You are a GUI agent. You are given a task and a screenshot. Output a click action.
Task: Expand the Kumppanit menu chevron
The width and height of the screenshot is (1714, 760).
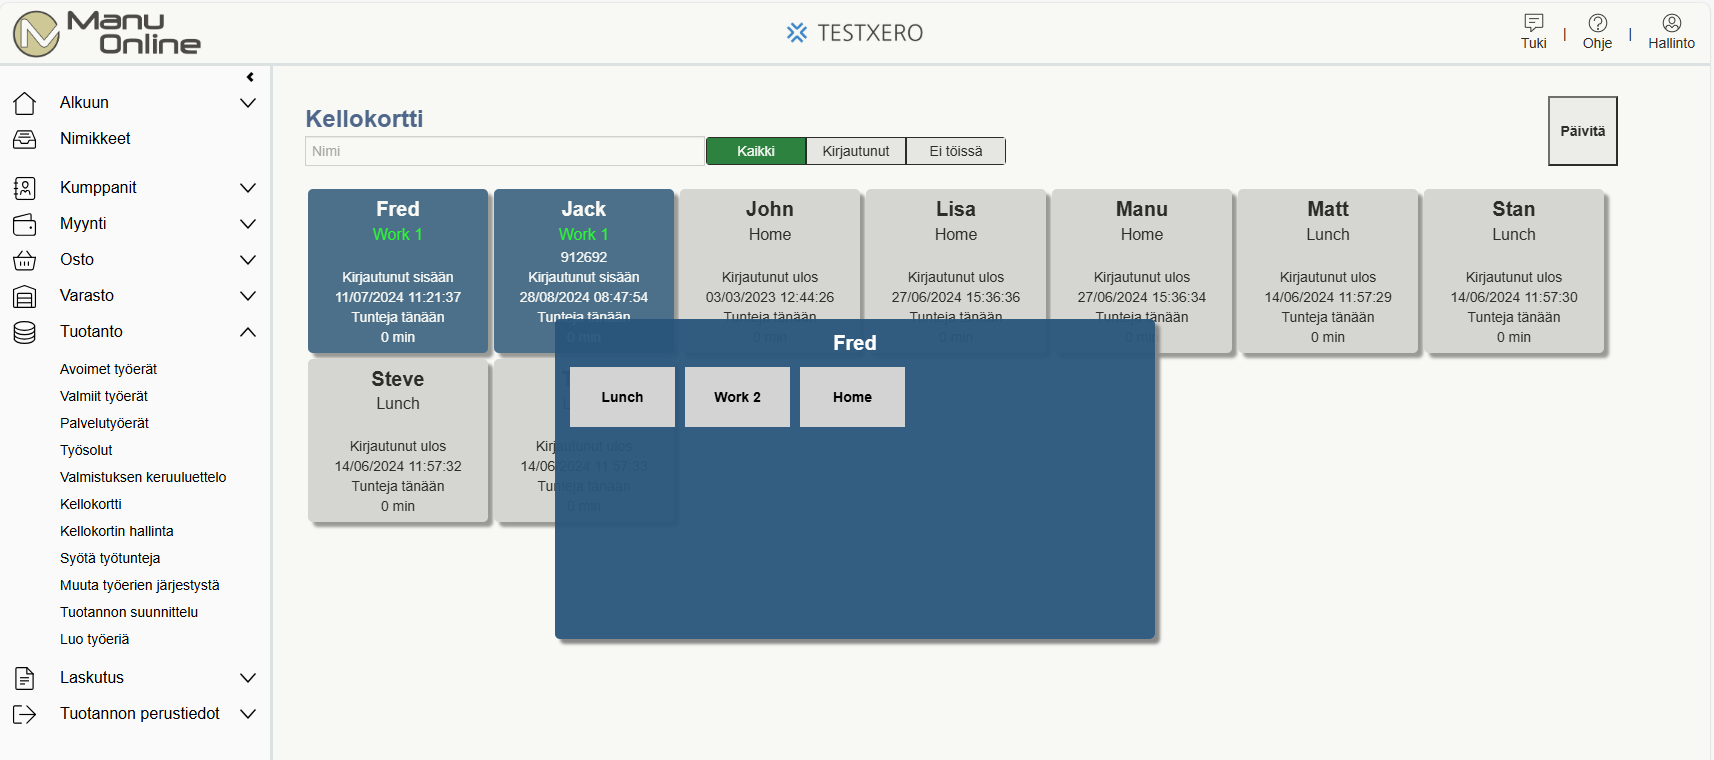tap(248, 188)
